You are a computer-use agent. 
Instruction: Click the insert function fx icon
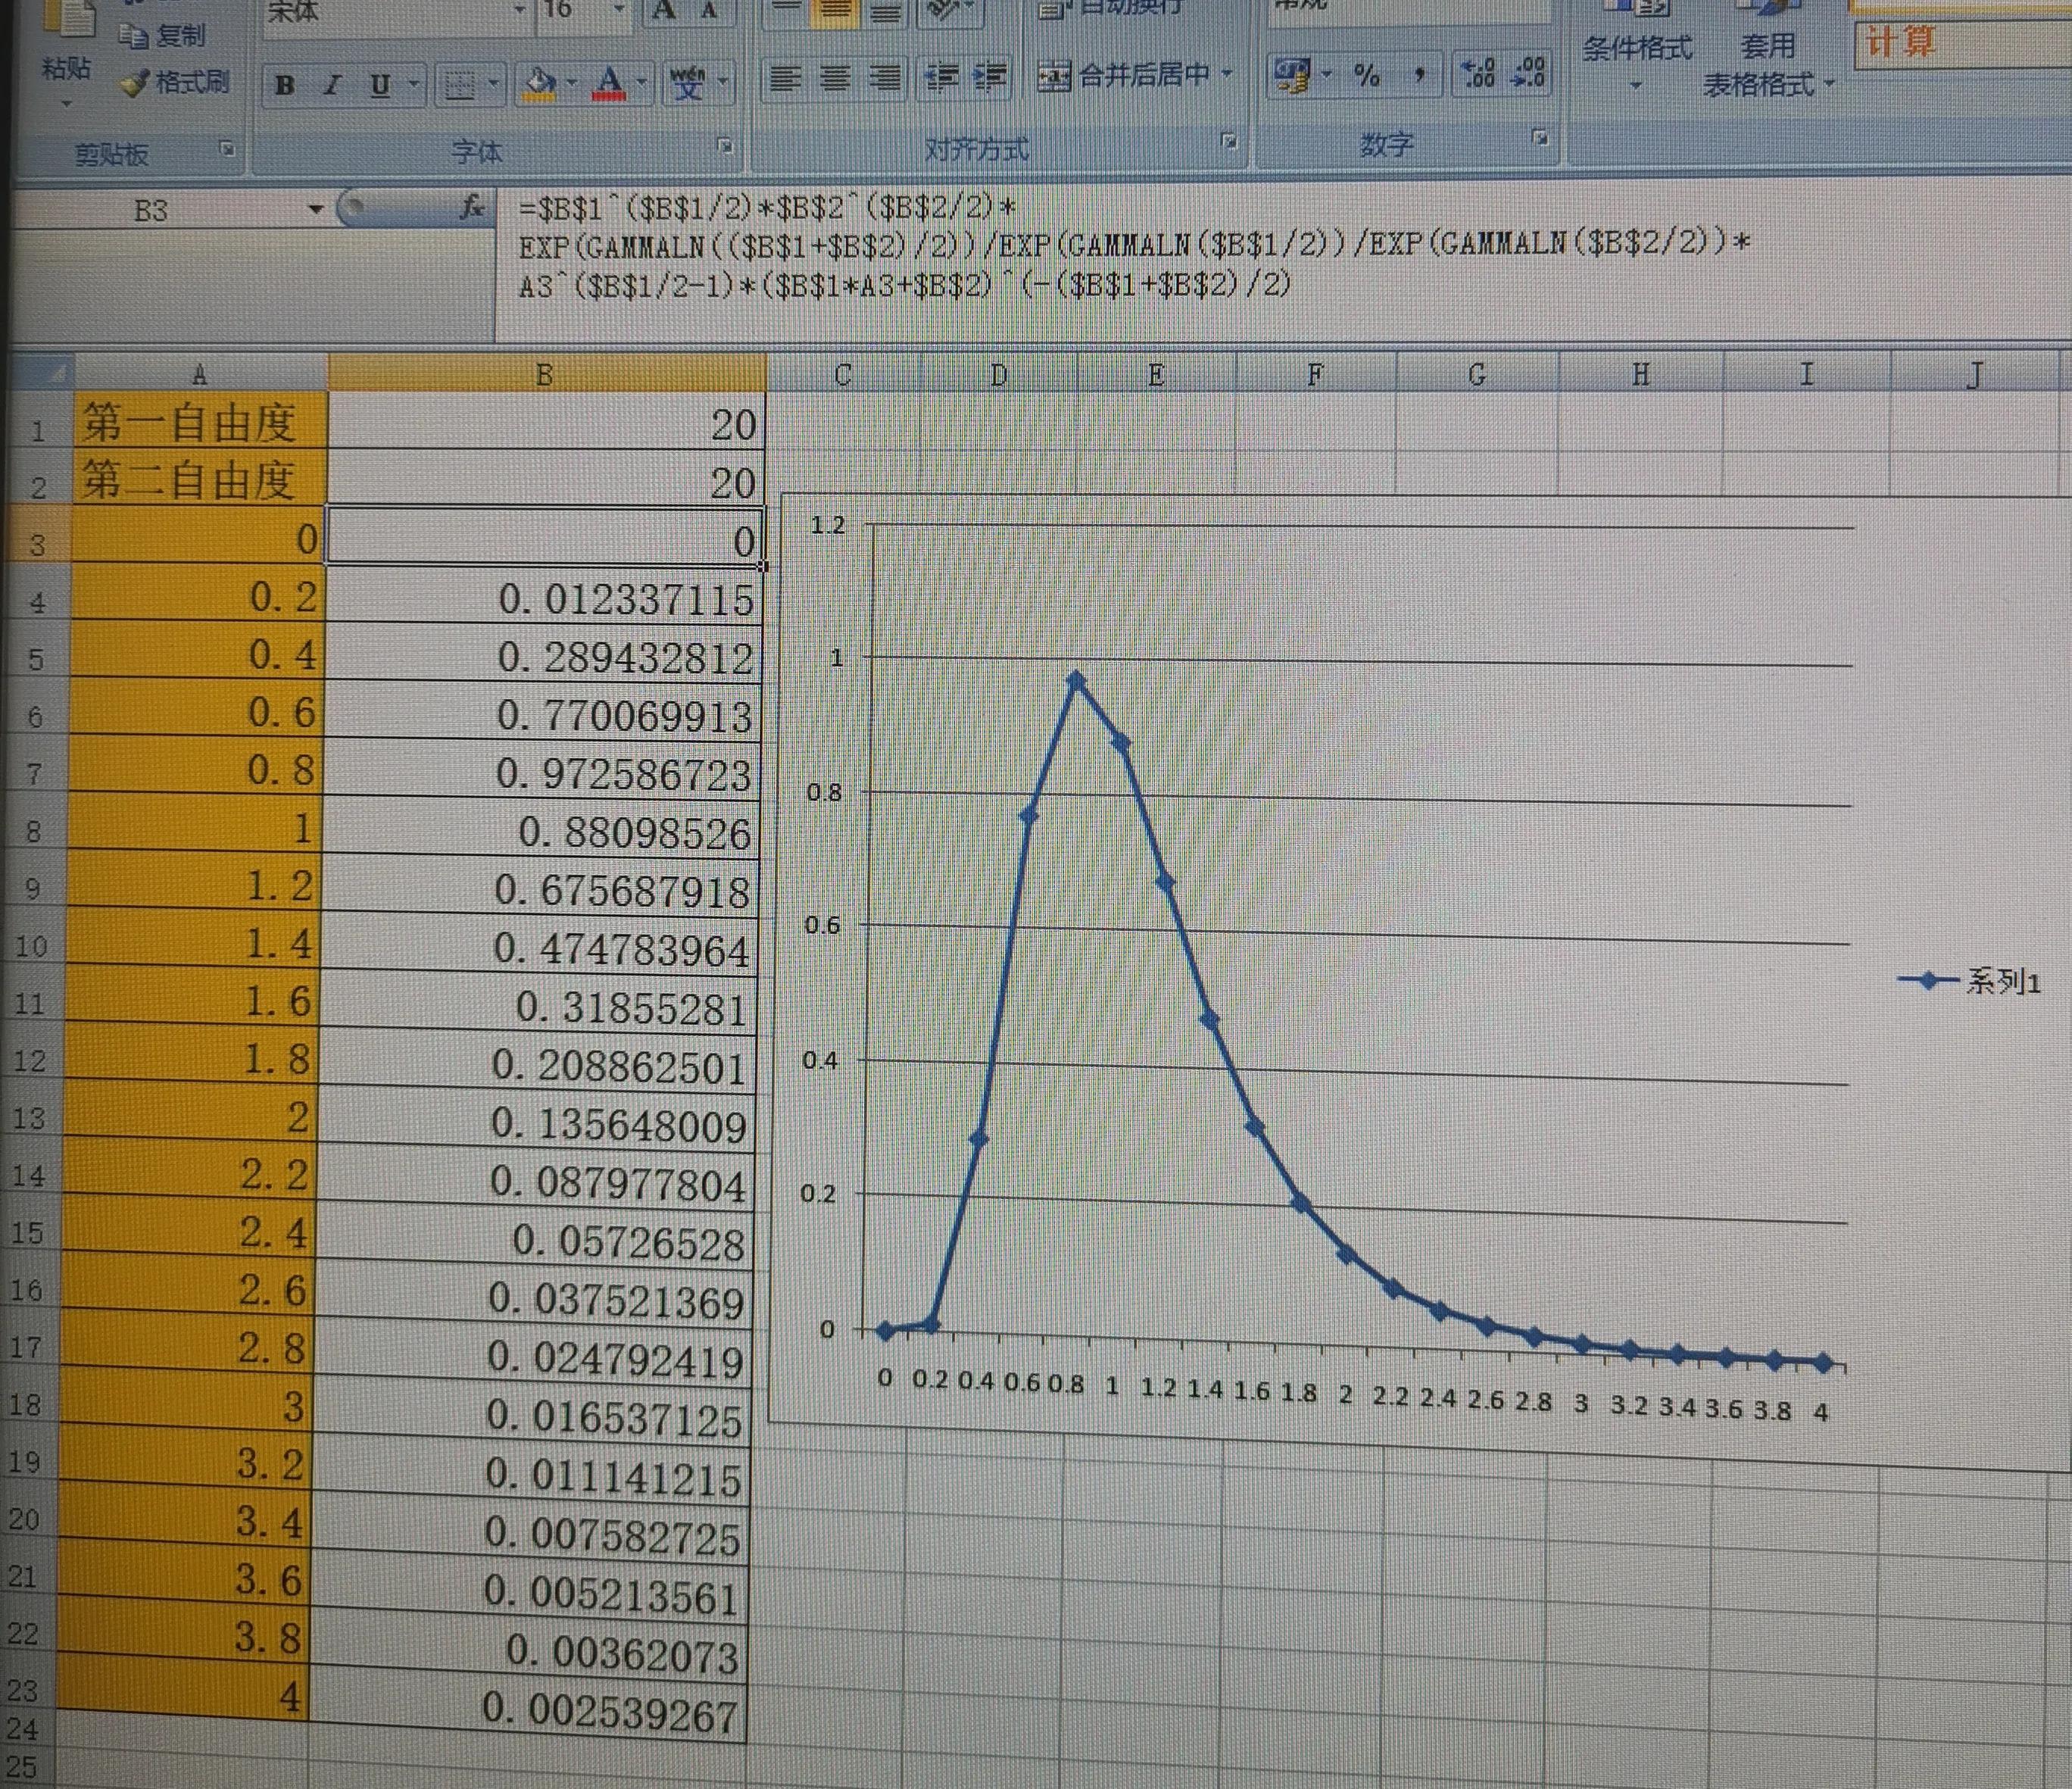[x=471, y=208]
